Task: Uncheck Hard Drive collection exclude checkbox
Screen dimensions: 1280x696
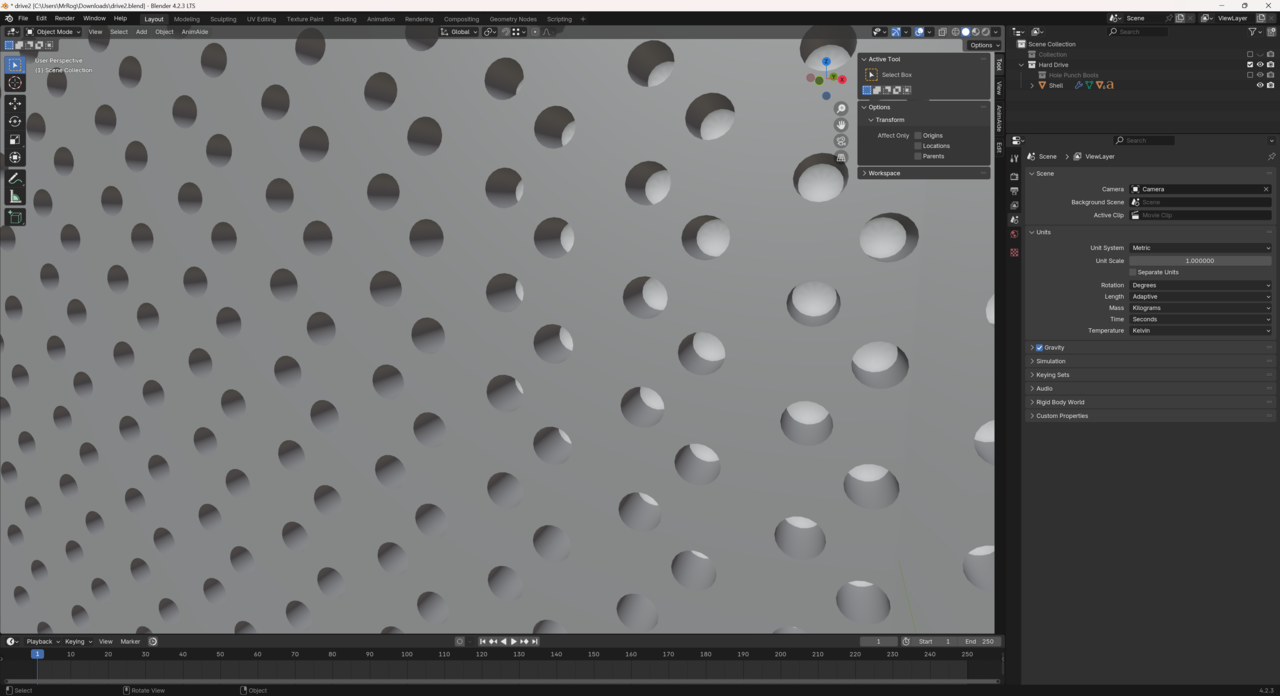Action: coord(1250,65)
